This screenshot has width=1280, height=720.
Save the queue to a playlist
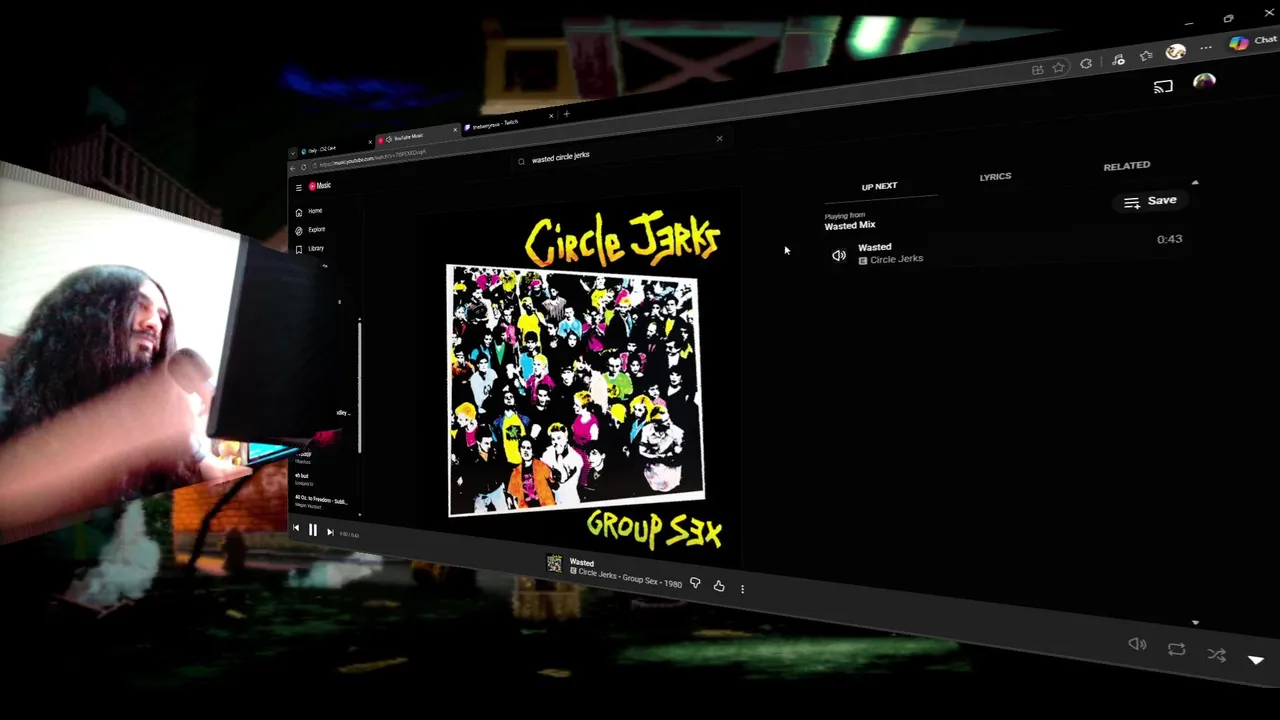[x=1149, y=201]
